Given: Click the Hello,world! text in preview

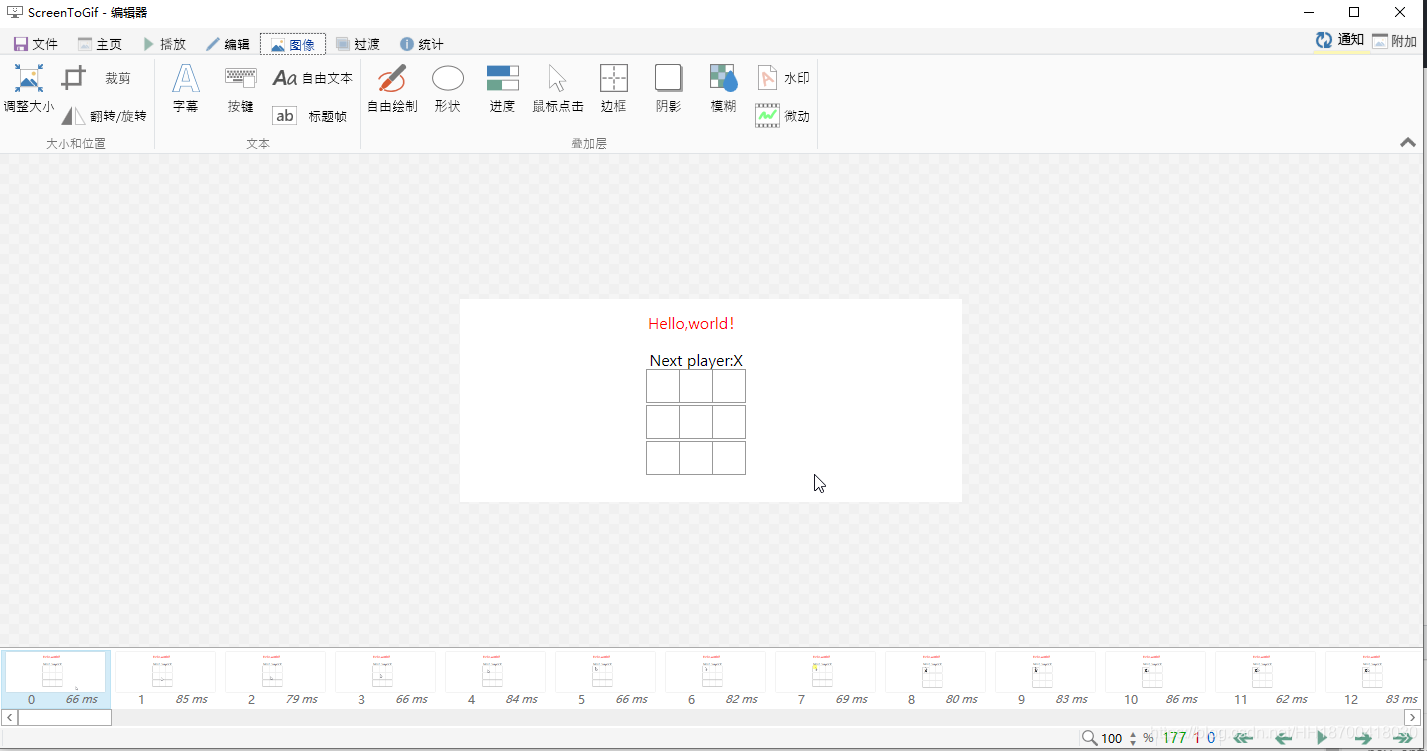Looking at the screenshot, I should click(x=691, y=323).
